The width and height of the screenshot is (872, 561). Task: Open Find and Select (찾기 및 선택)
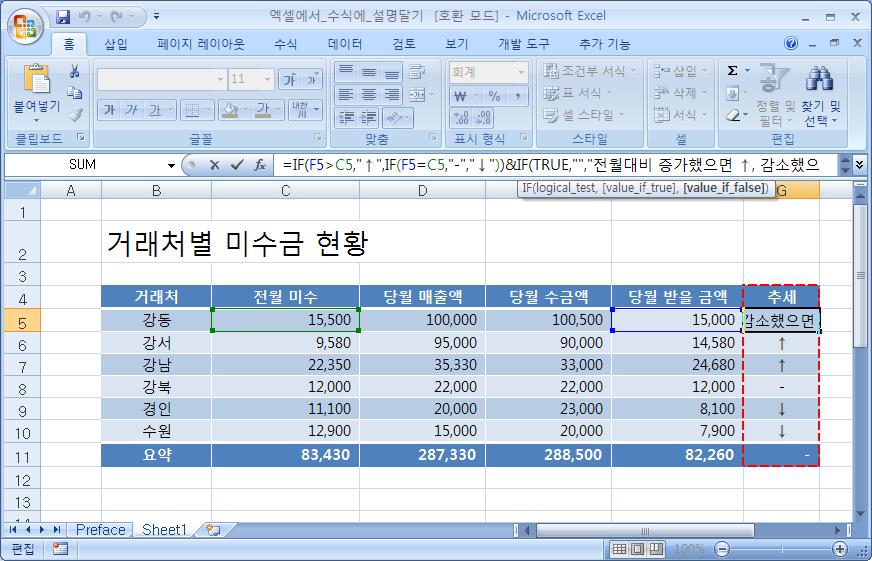point(821,96)
